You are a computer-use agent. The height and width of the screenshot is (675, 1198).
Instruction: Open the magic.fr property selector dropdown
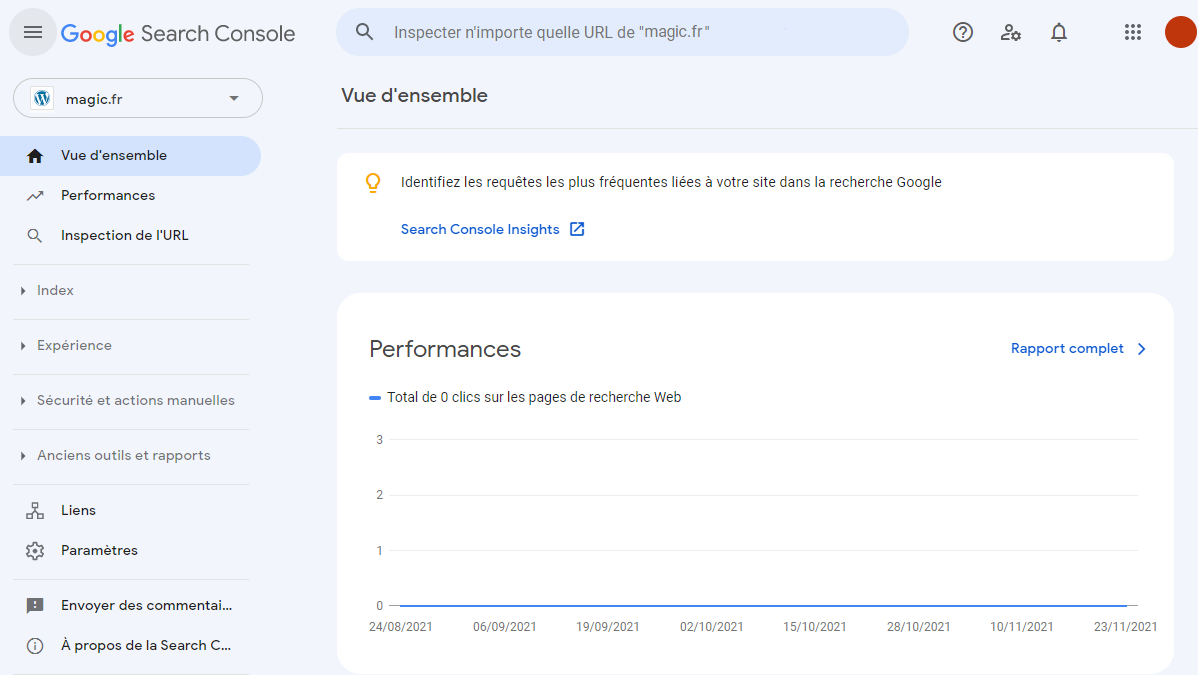click(138, 99)
